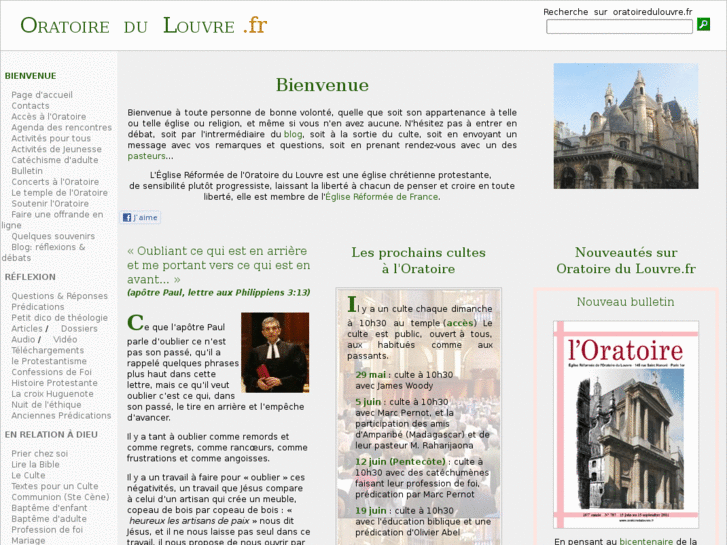
Task: Click the l'Oratoire bulletin cover image
Action: click(x=626, y=424)
